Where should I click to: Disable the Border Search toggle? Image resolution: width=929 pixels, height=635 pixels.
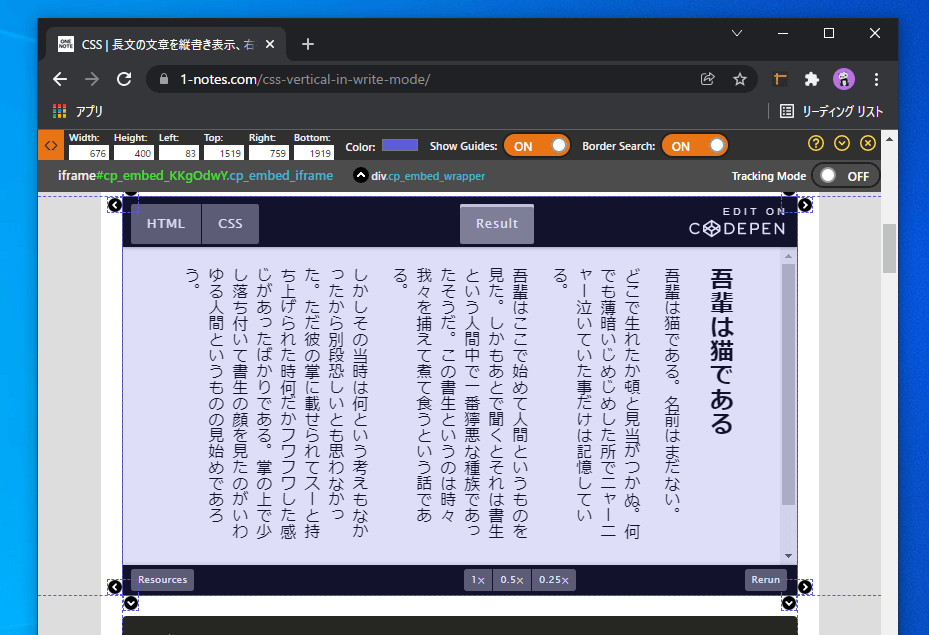pyautogui.click(x=694, y=144)
